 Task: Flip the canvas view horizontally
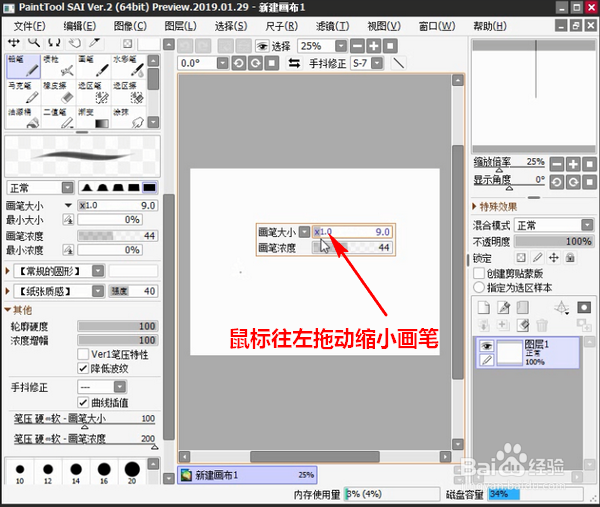294,63
